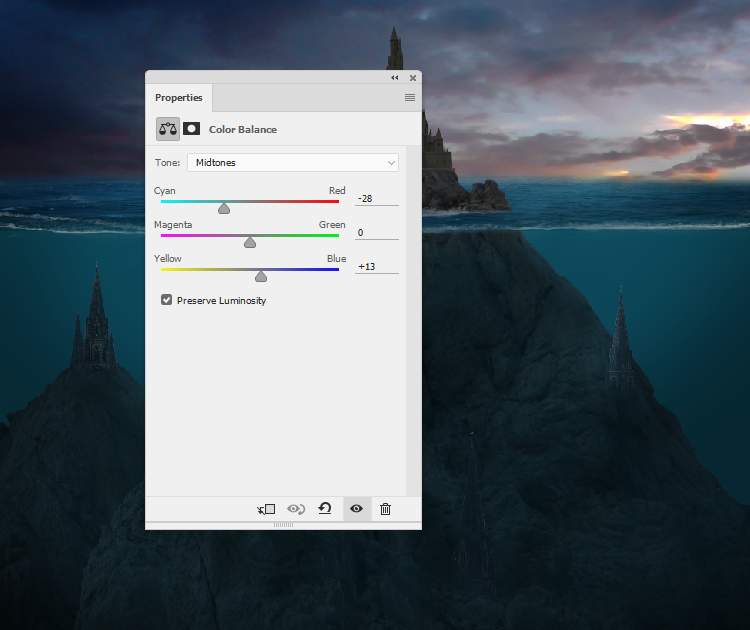Clip adjustment to layer below

(x=266, y=509)
